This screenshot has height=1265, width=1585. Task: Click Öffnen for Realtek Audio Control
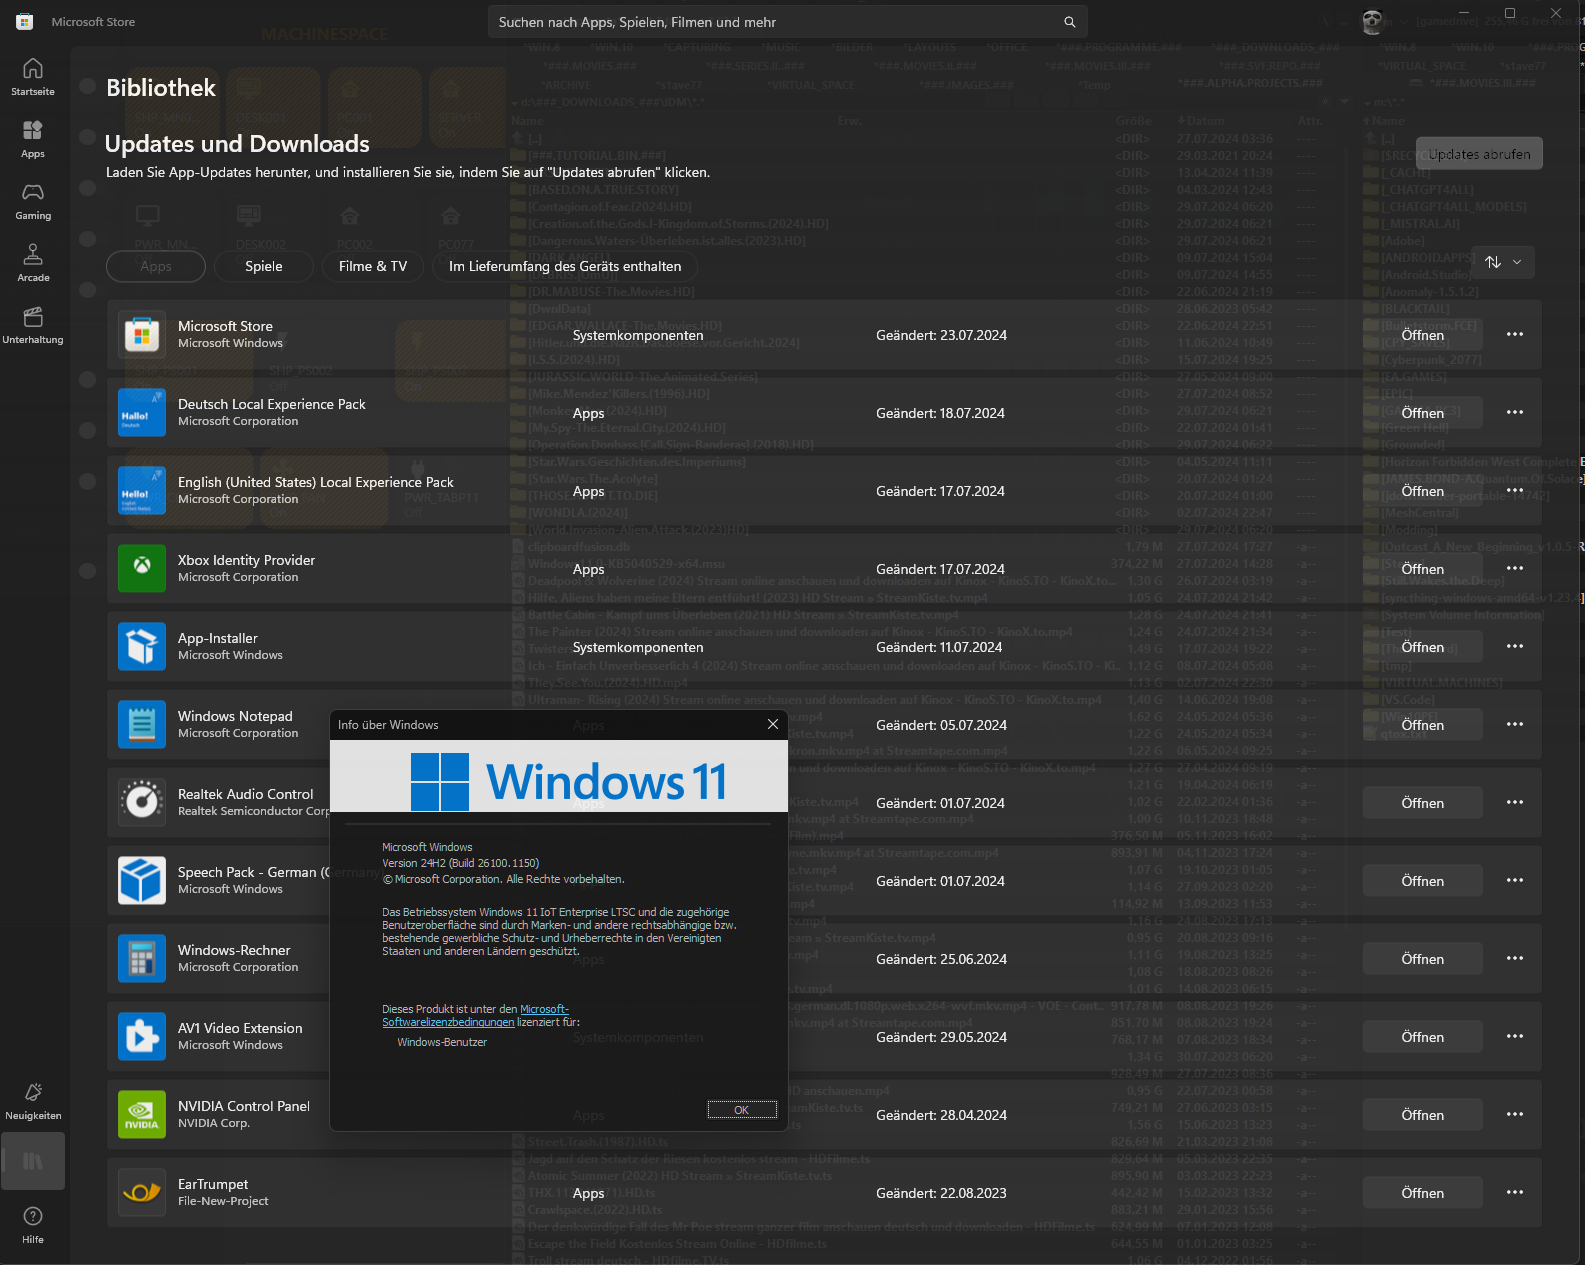tap(1422, 803)
